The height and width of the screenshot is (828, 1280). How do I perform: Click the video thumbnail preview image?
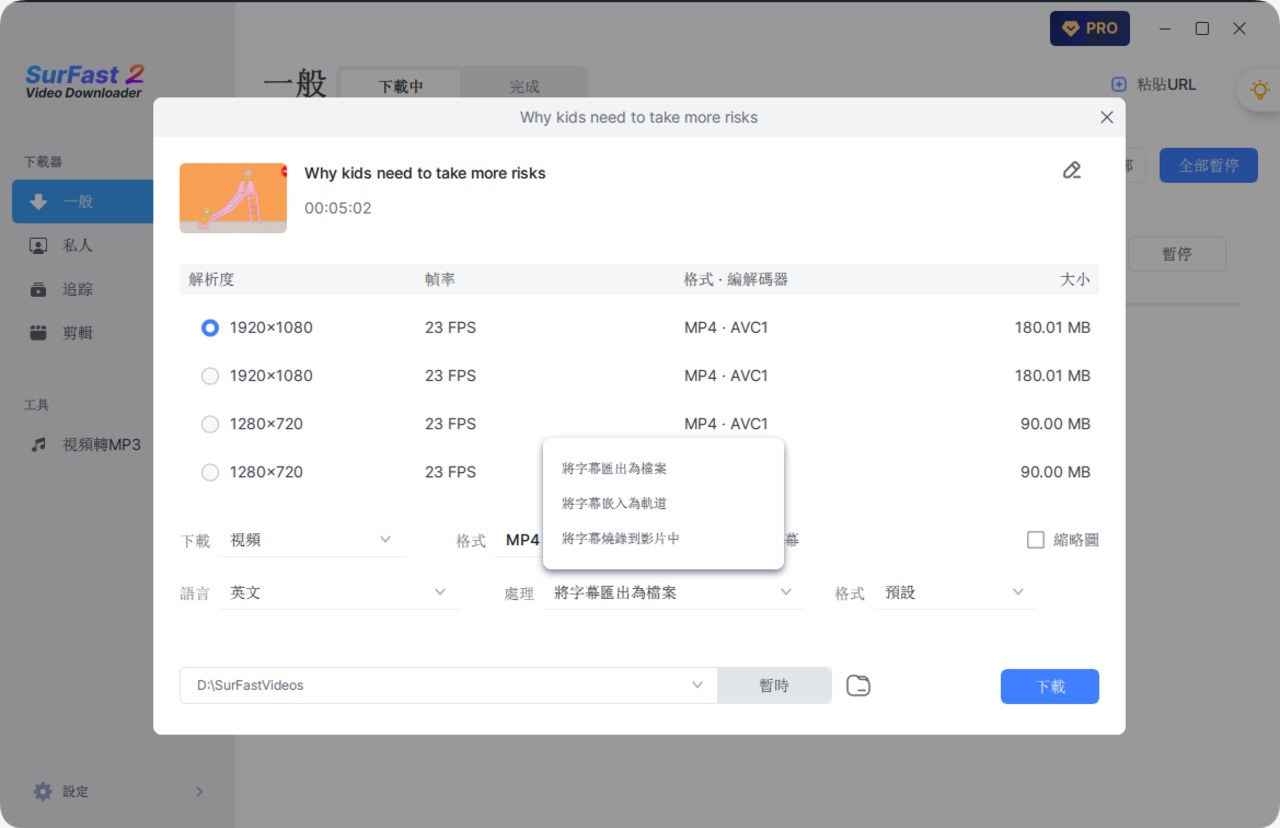point(233,198)
